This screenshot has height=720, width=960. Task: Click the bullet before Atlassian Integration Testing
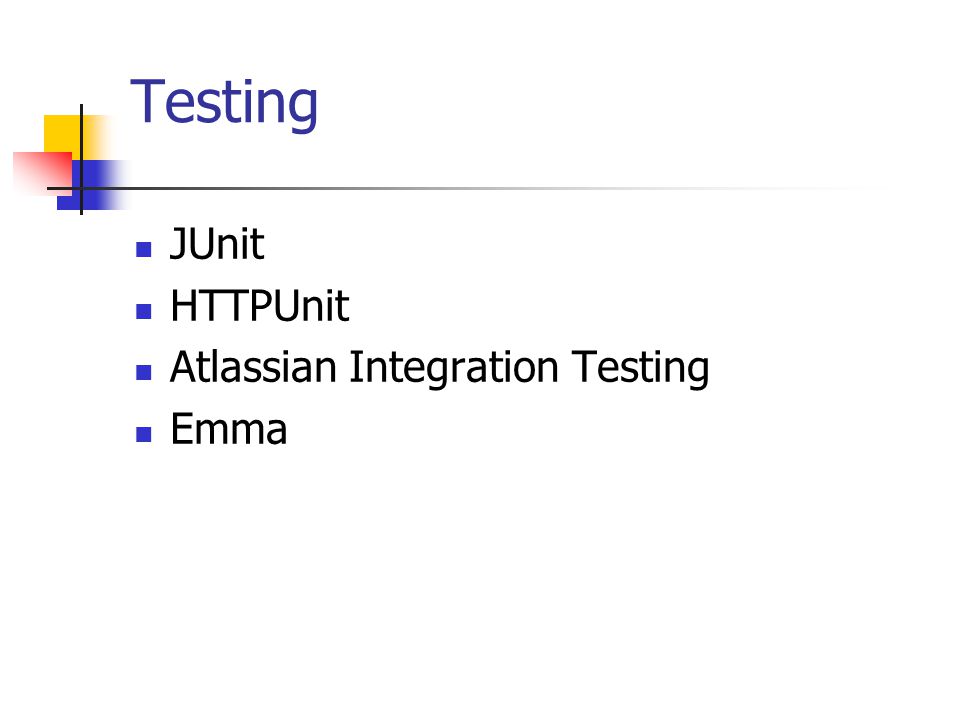tap(144, 372)
